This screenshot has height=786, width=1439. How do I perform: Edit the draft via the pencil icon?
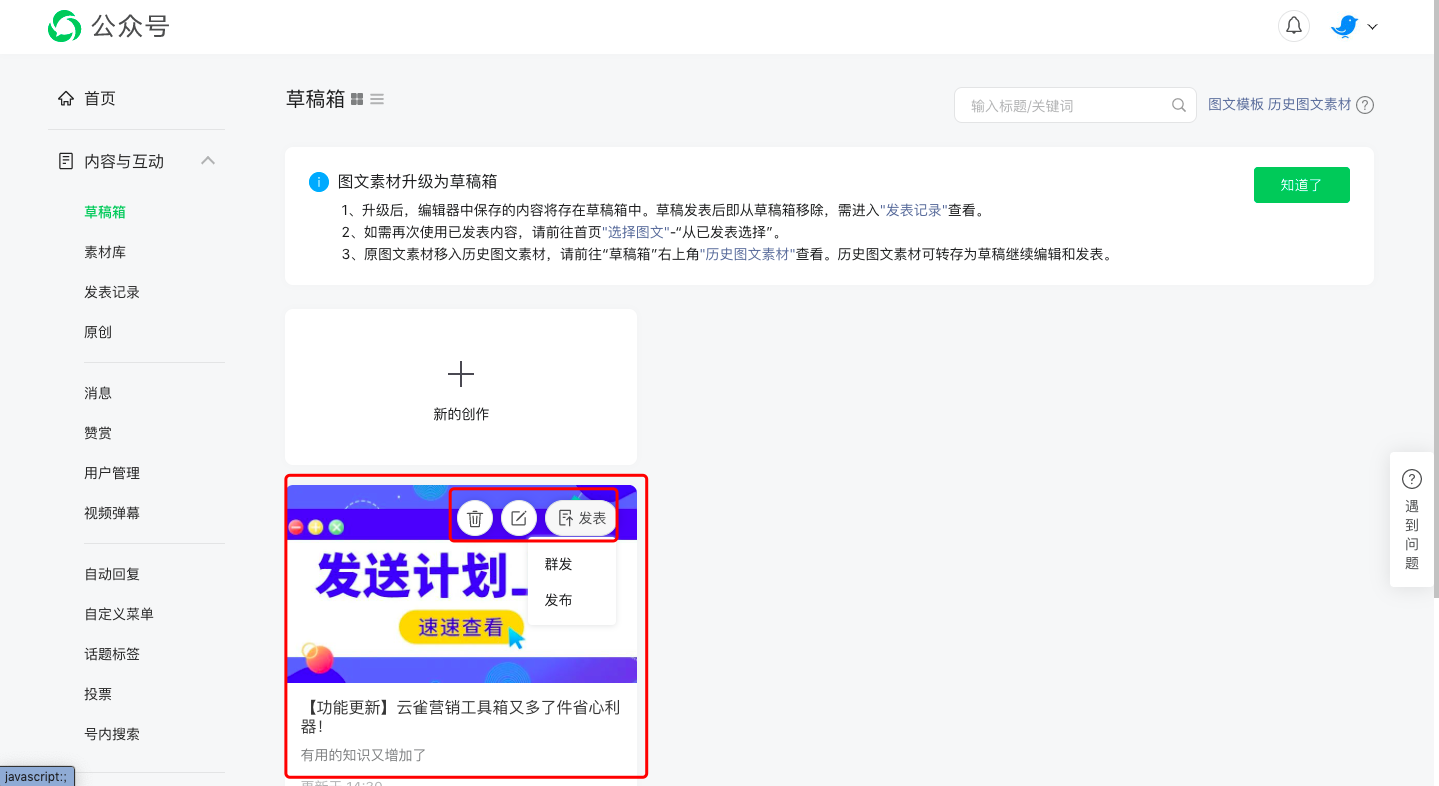coord(519,518)
